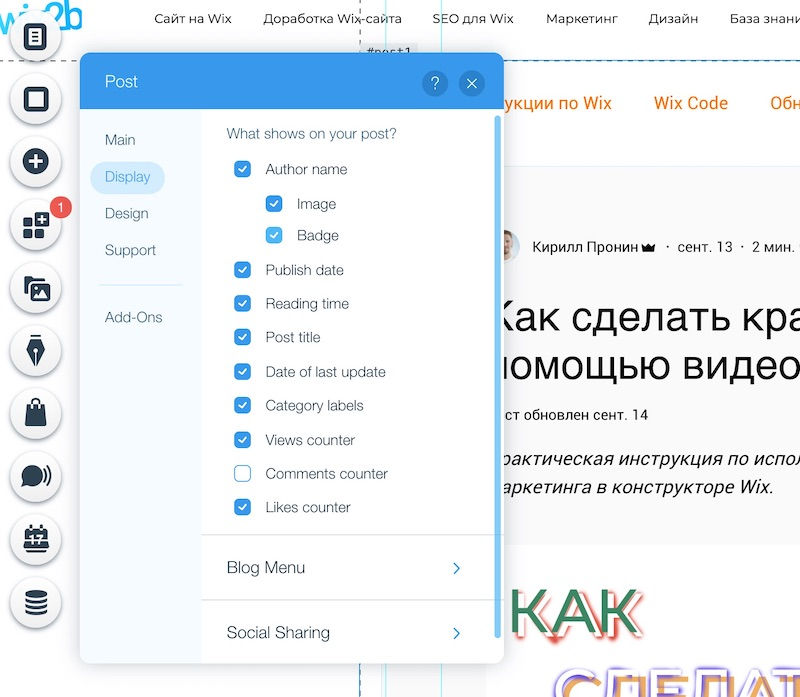Viewport: 800px width, 697px height.
Task: Toggle the Badge checkbox
Action: click(x=274, y=235)
